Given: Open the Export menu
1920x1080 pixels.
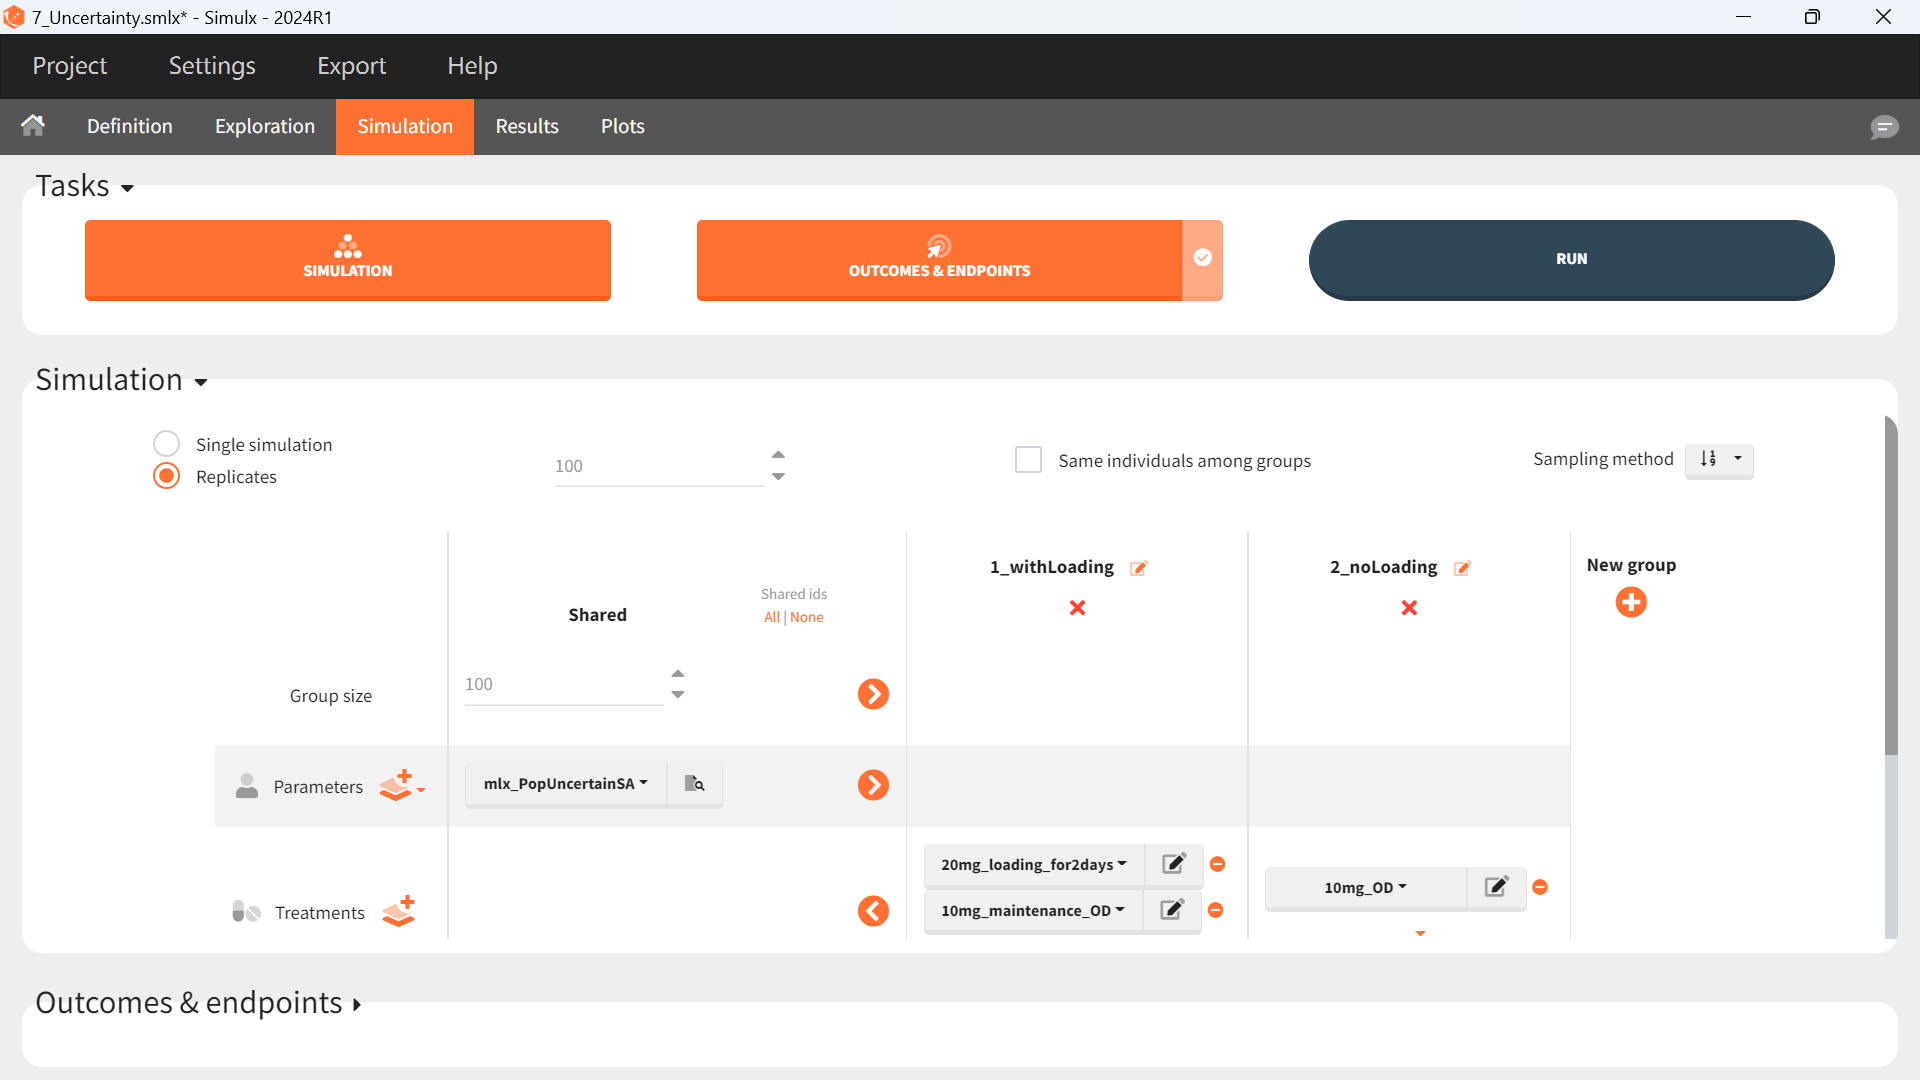Looking at the screenshot, I should (351, 66).
